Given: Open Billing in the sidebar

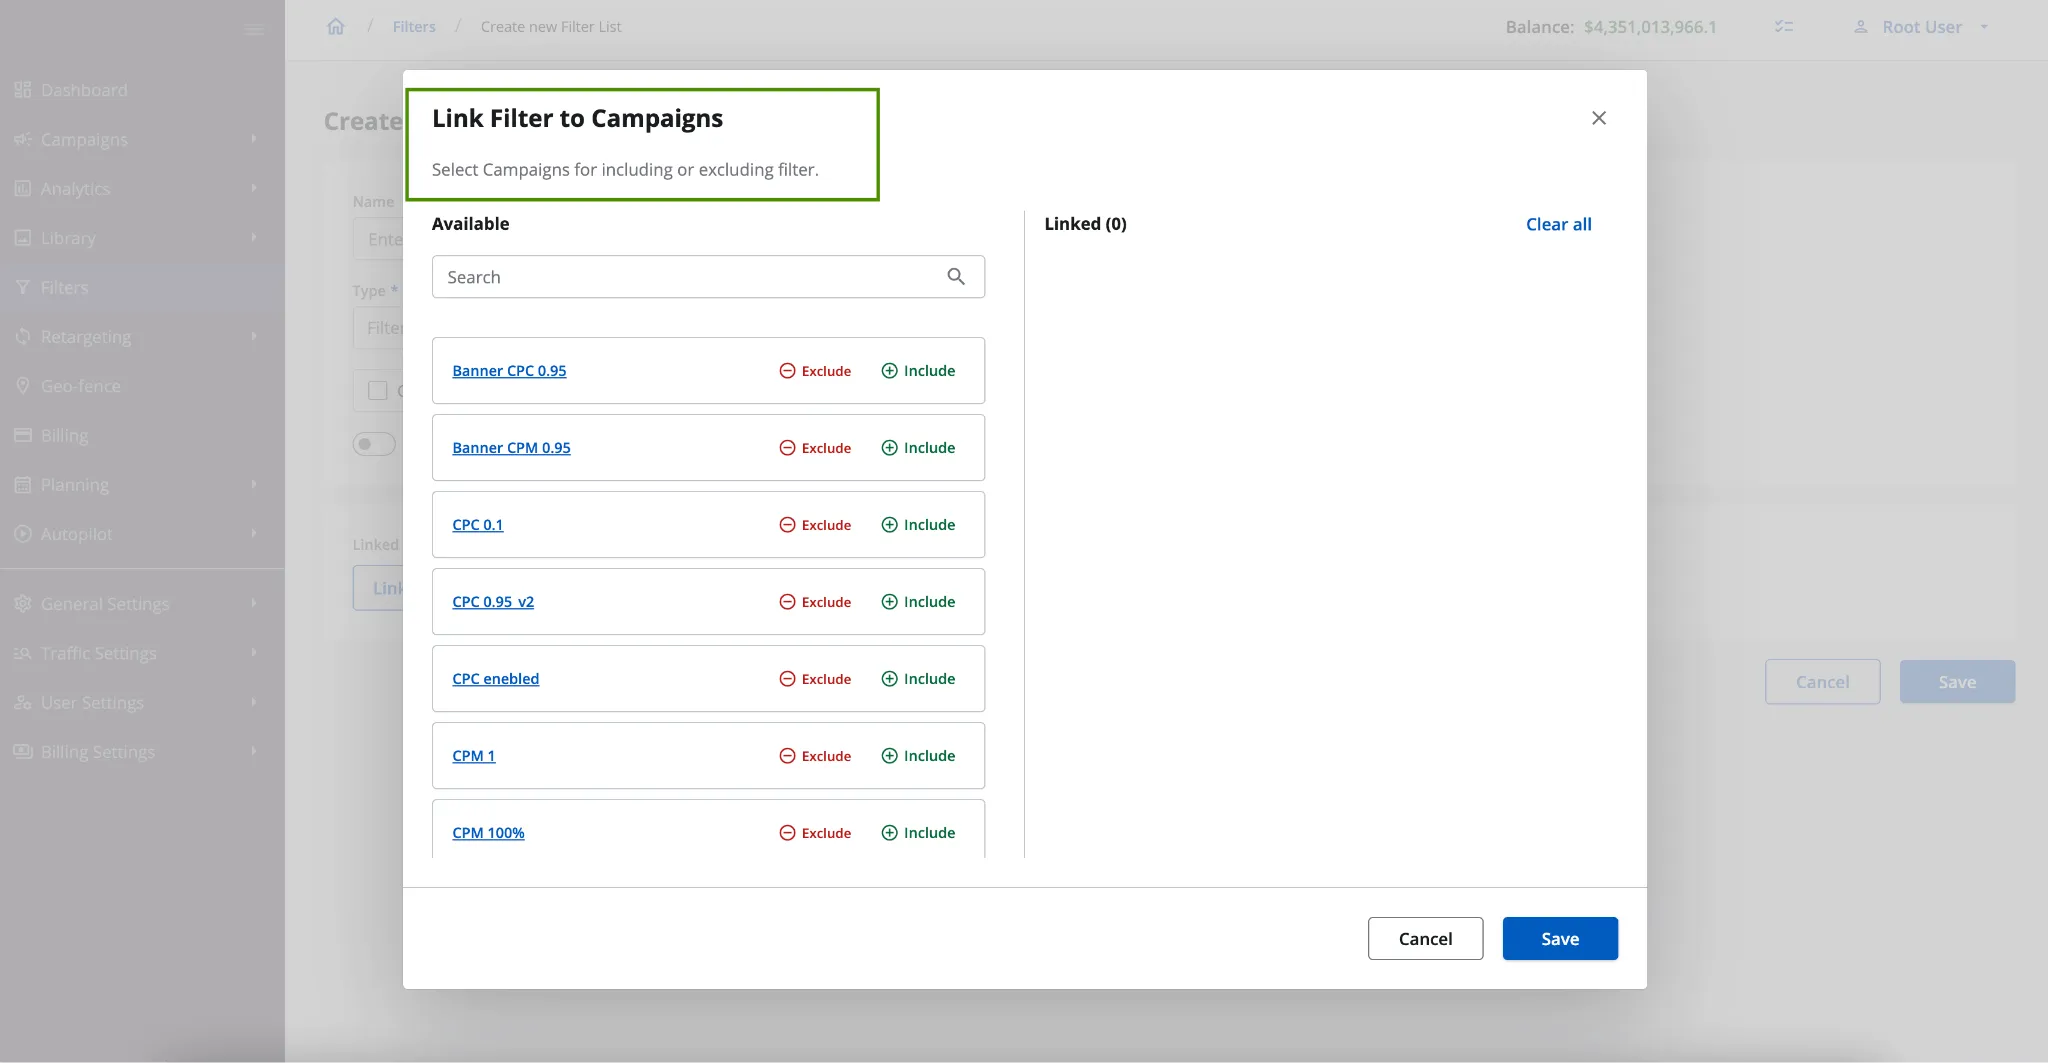Looking at the screenshot, I should [142, 436].
